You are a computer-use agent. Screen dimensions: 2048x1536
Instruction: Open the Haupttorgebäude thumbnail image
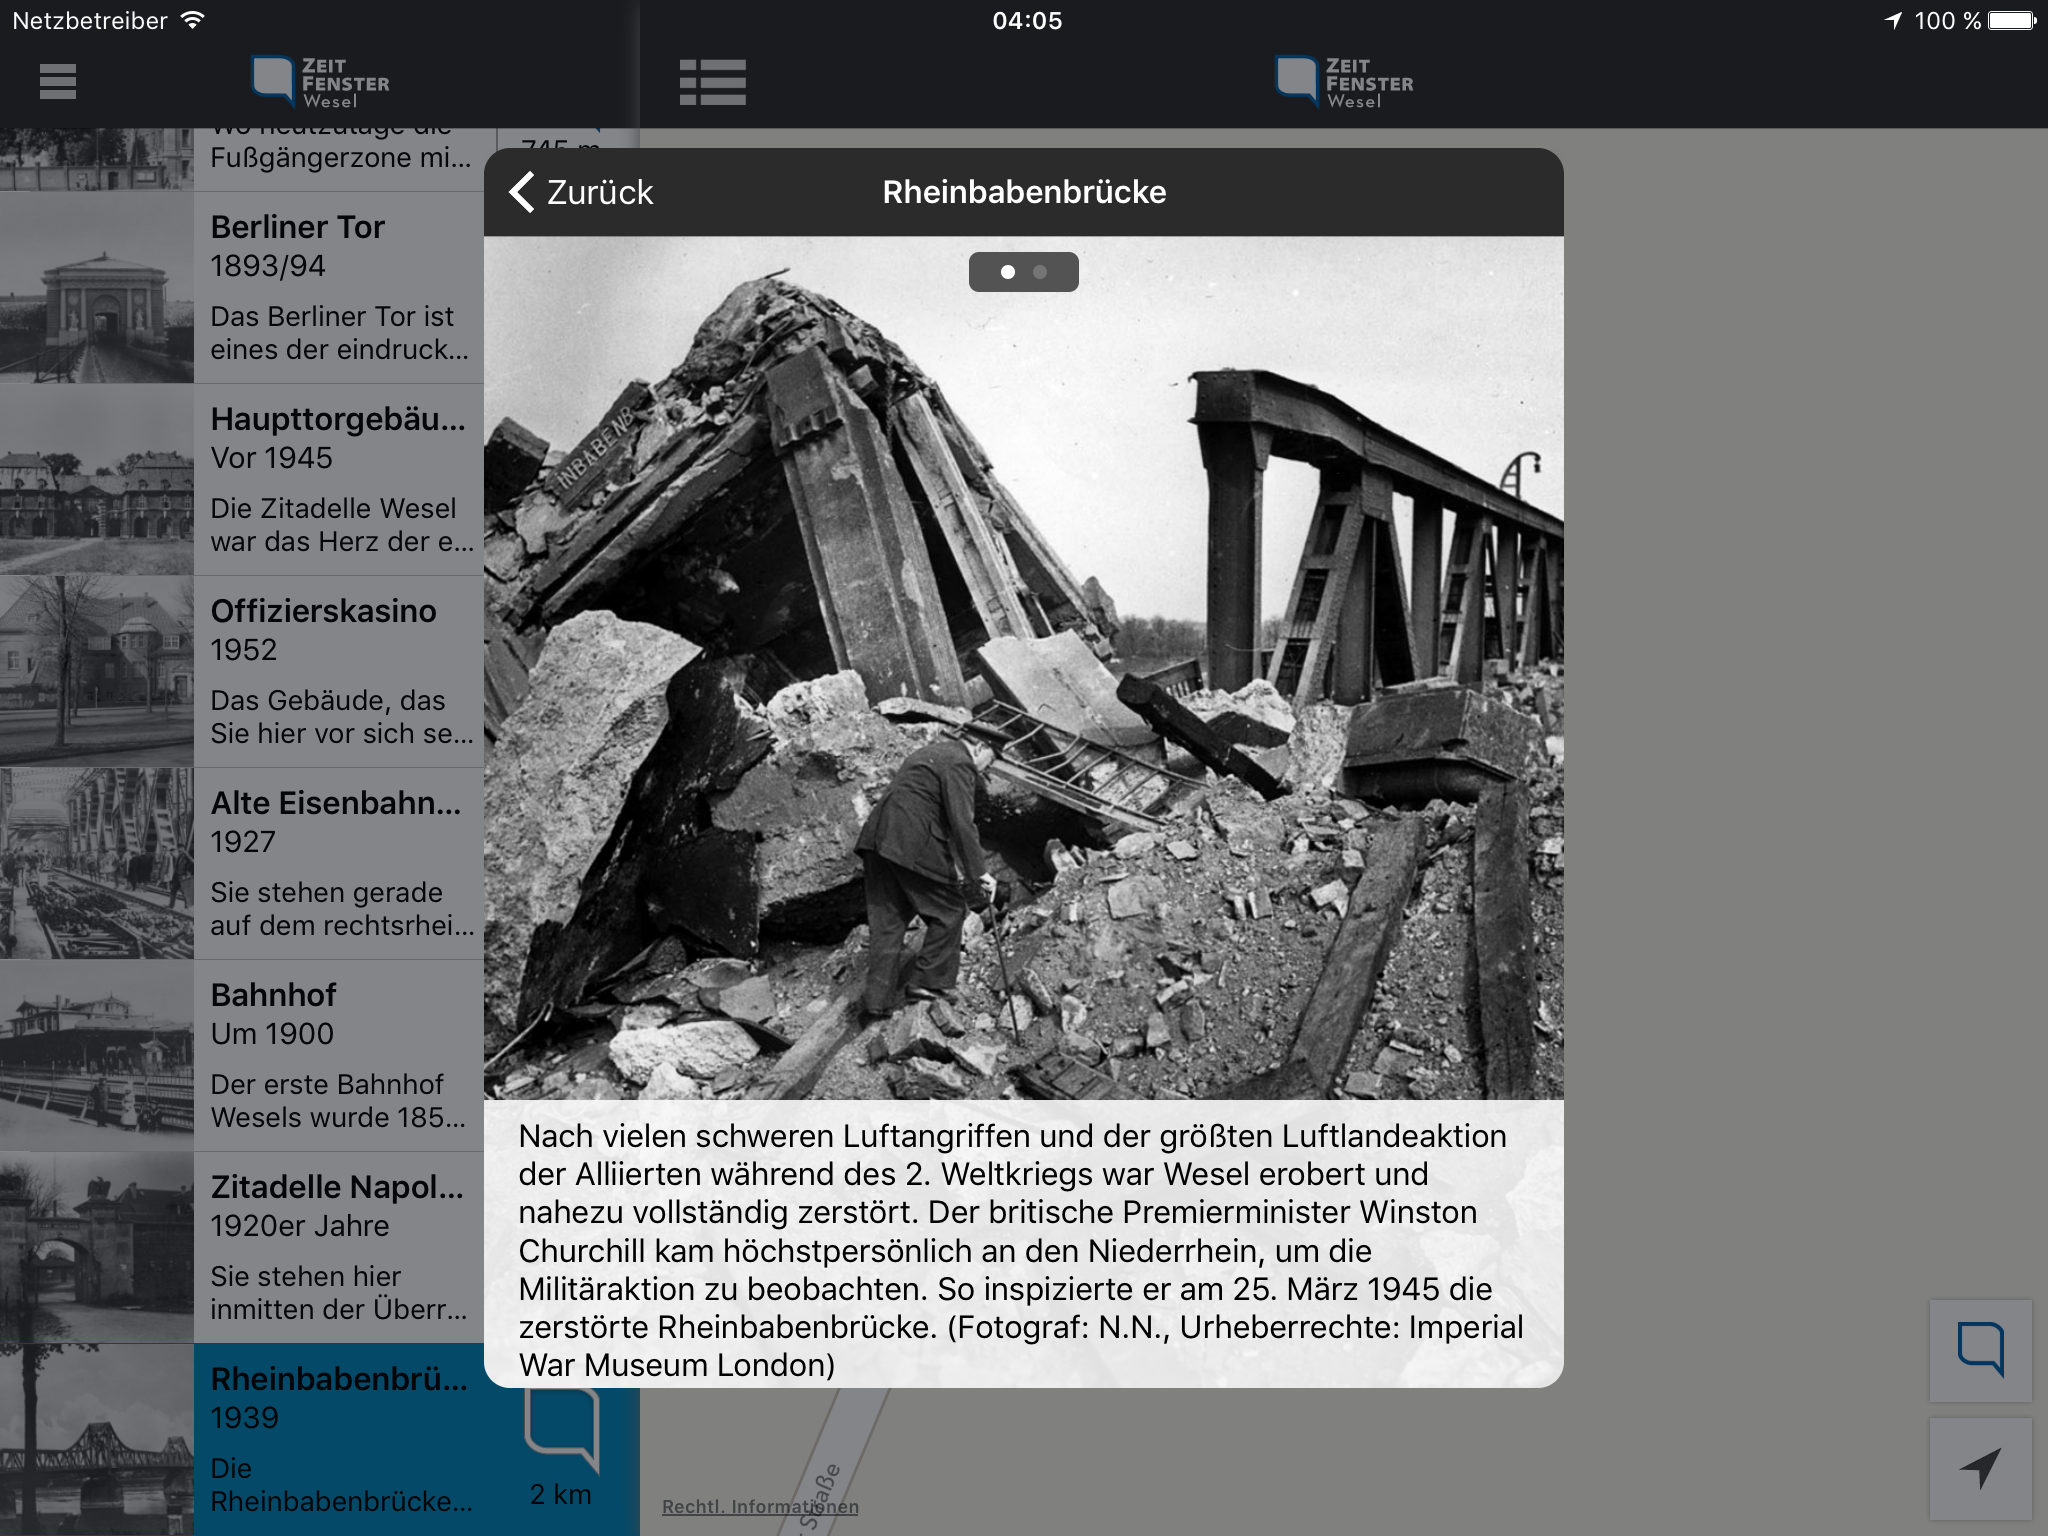tap(97, 480)
